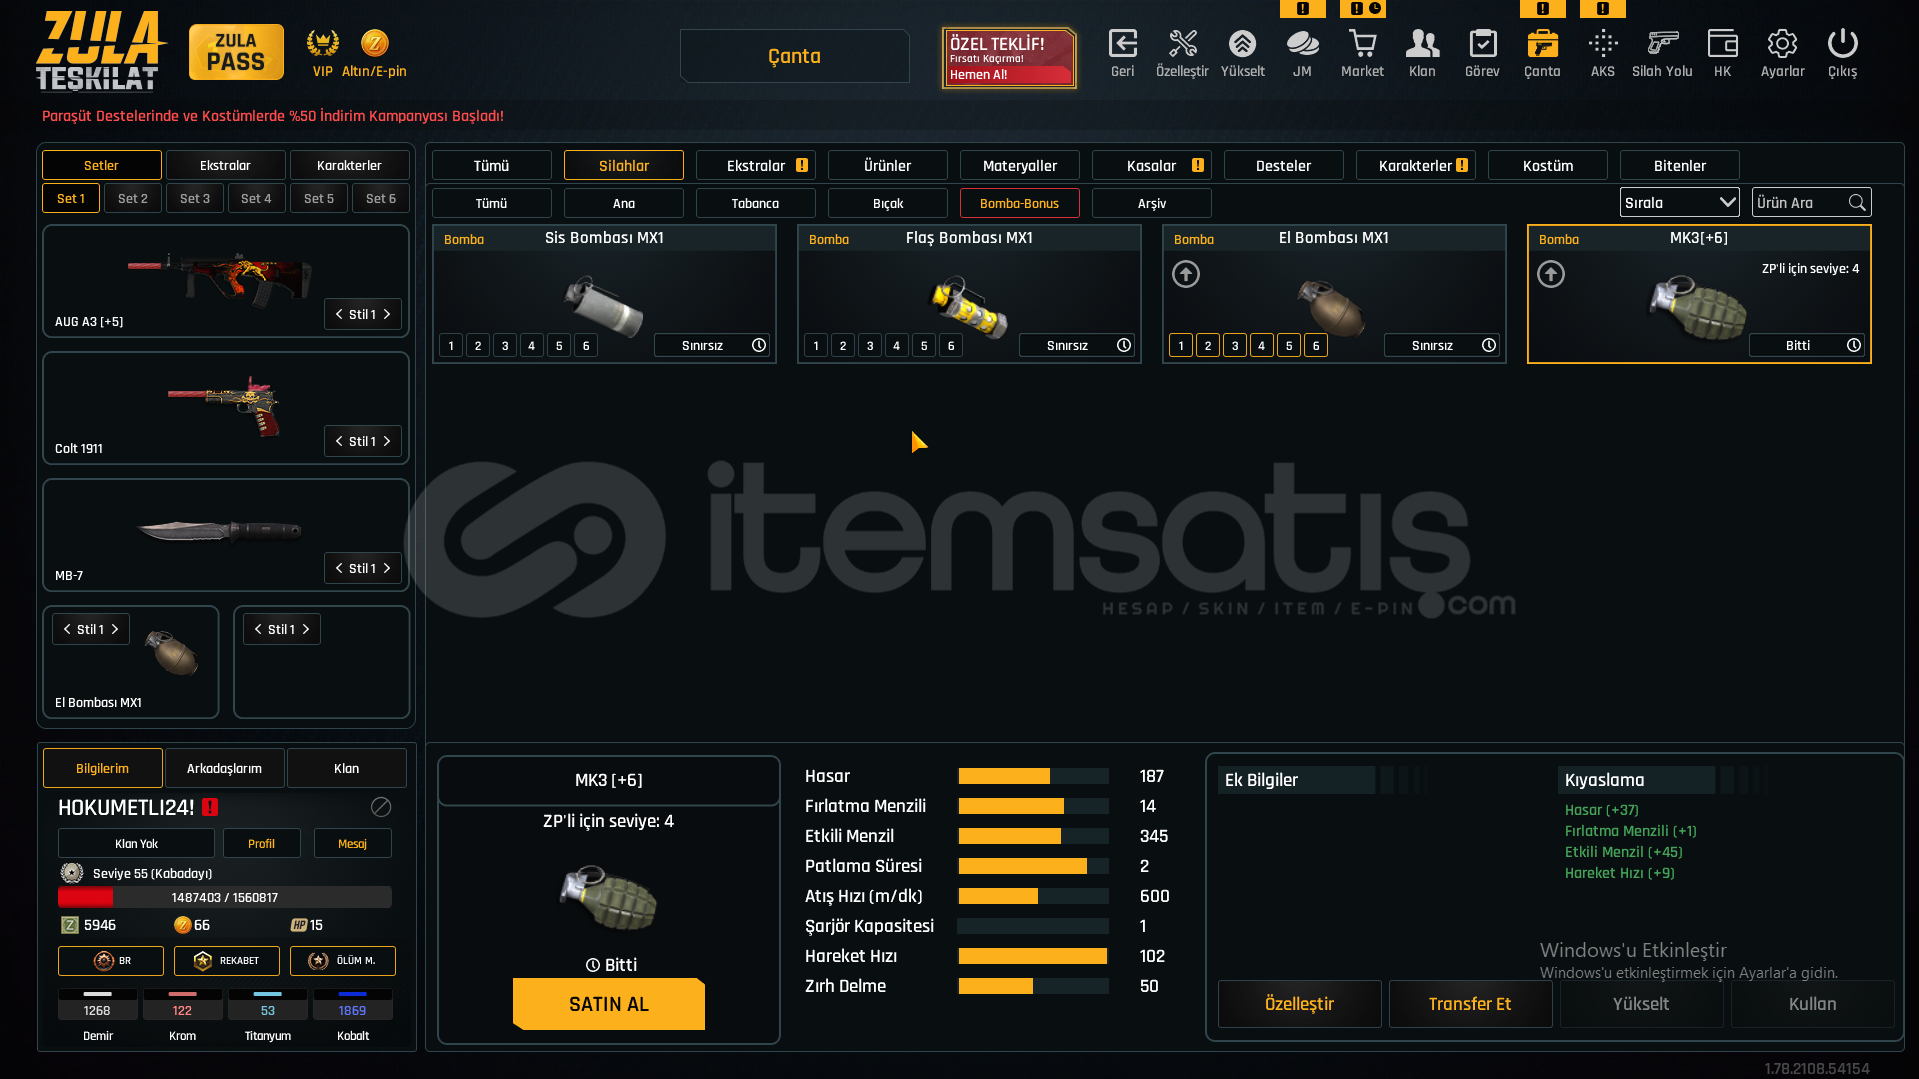Viewport: 1919px width, 1079px height.
Task: Click clock icon on Sis Bombası duration
Action: [x=759, y=345]
